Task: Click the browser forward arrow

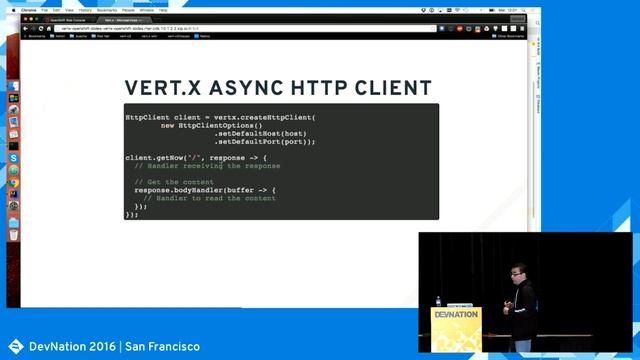Action: coord(33,29)
